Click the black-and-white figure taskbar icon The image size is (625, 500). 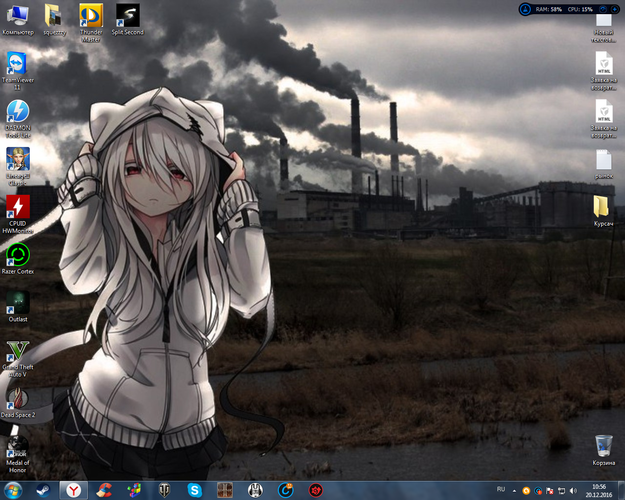point(255,490)
